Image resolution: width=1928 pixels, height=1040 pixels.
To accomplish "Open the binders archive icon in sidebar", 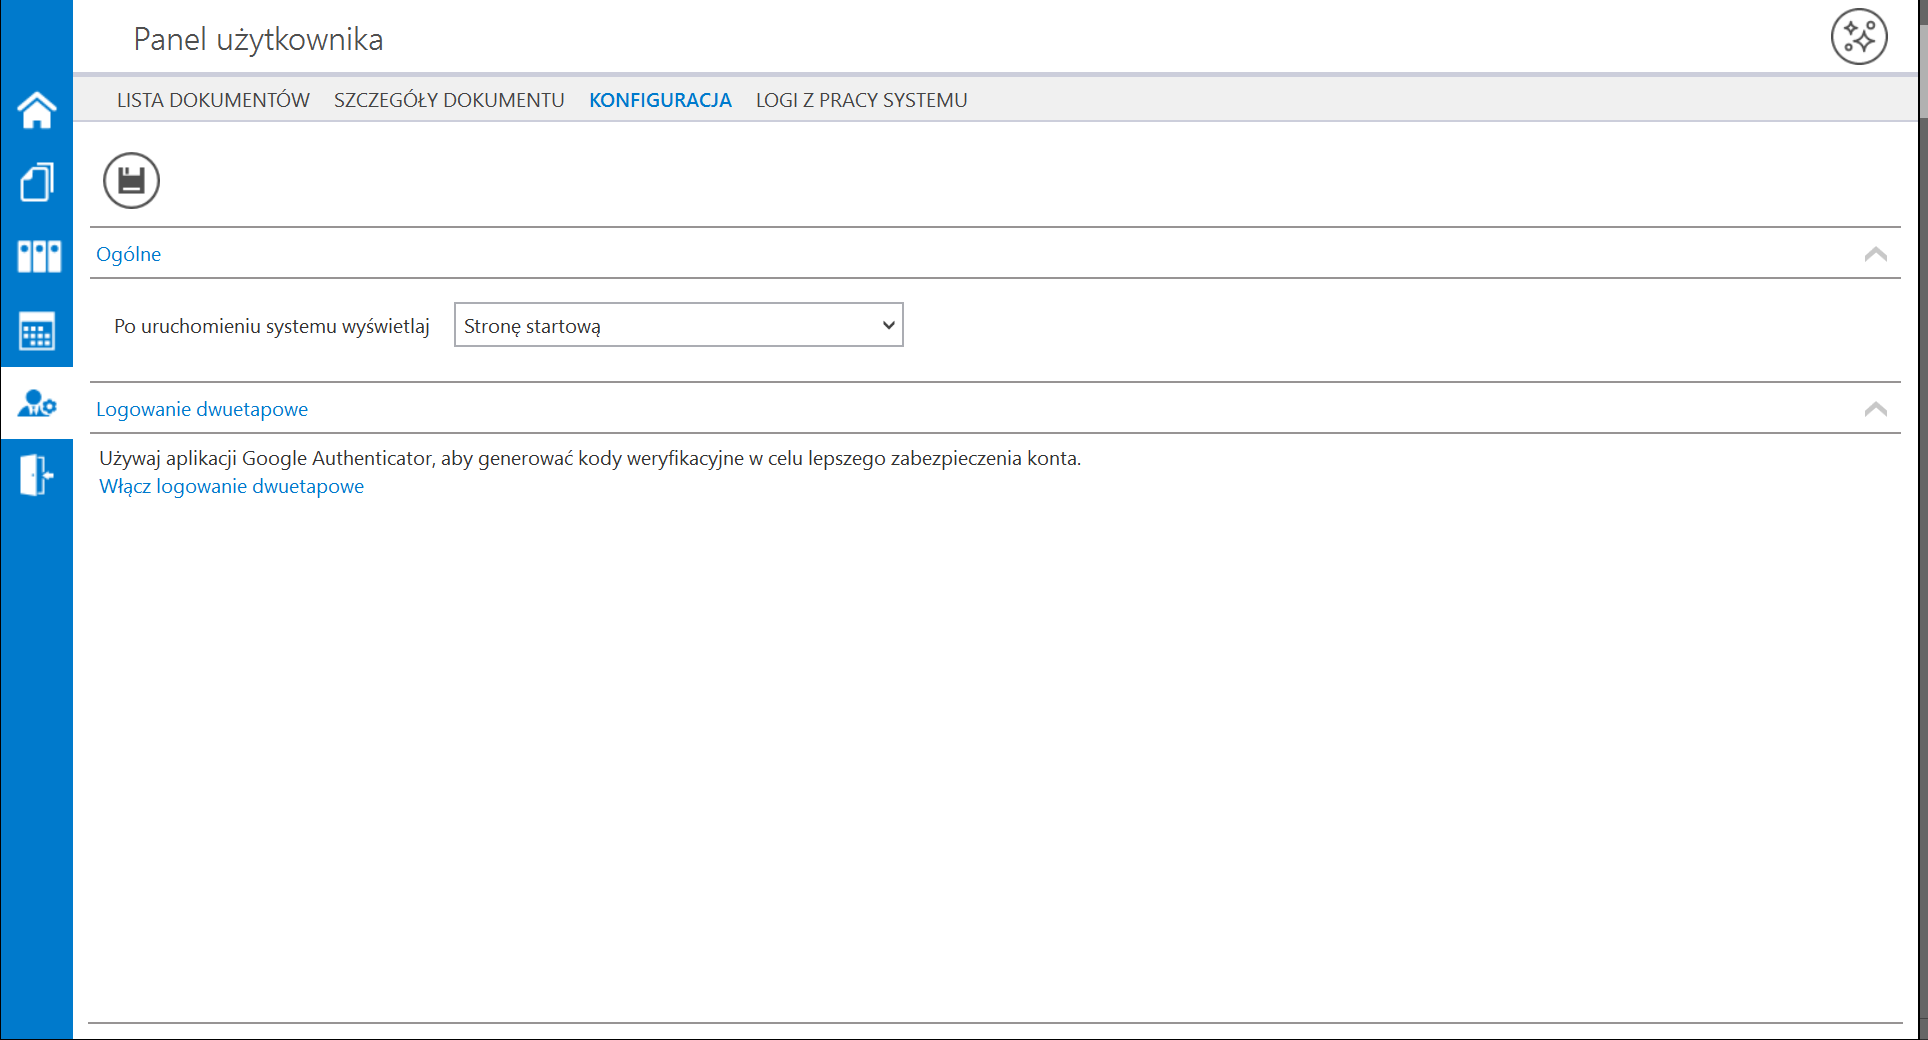I will point(39,256).
